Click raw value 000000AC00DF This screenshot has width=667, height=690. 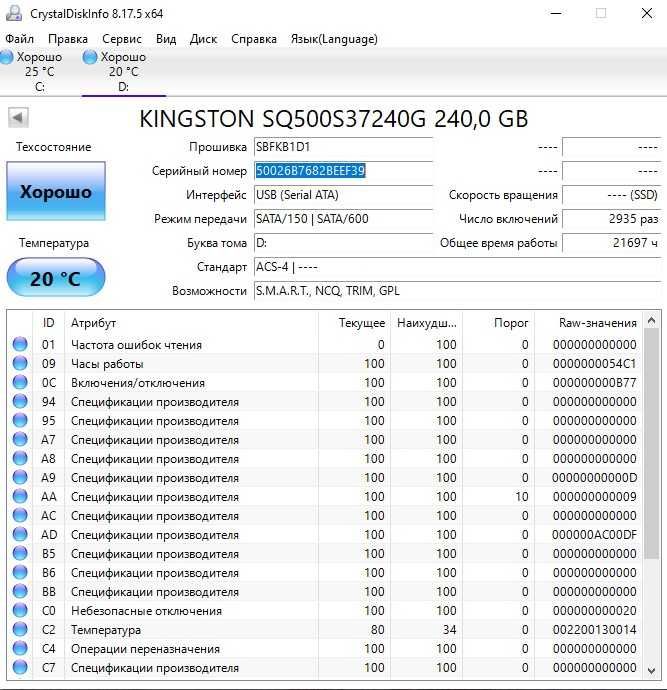pyautogui.click(x=594, y=534)
